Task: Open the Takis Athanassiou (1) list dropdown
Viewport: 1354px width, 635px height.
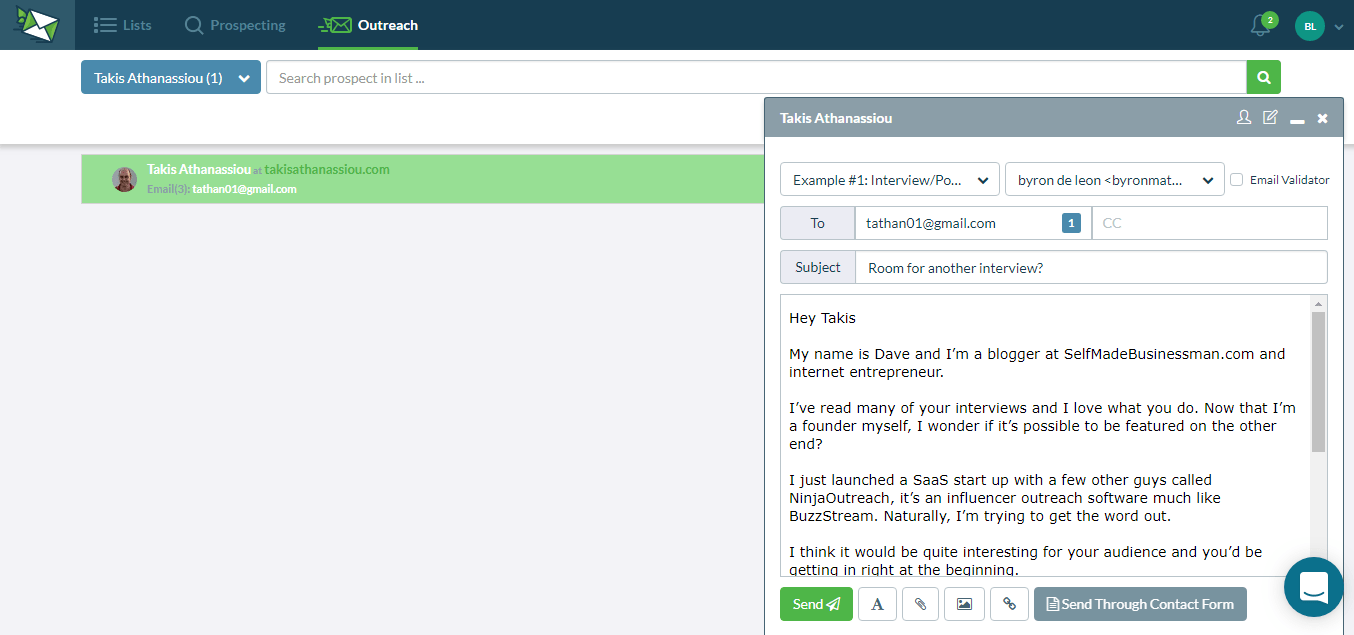Action: pos(171,77)
